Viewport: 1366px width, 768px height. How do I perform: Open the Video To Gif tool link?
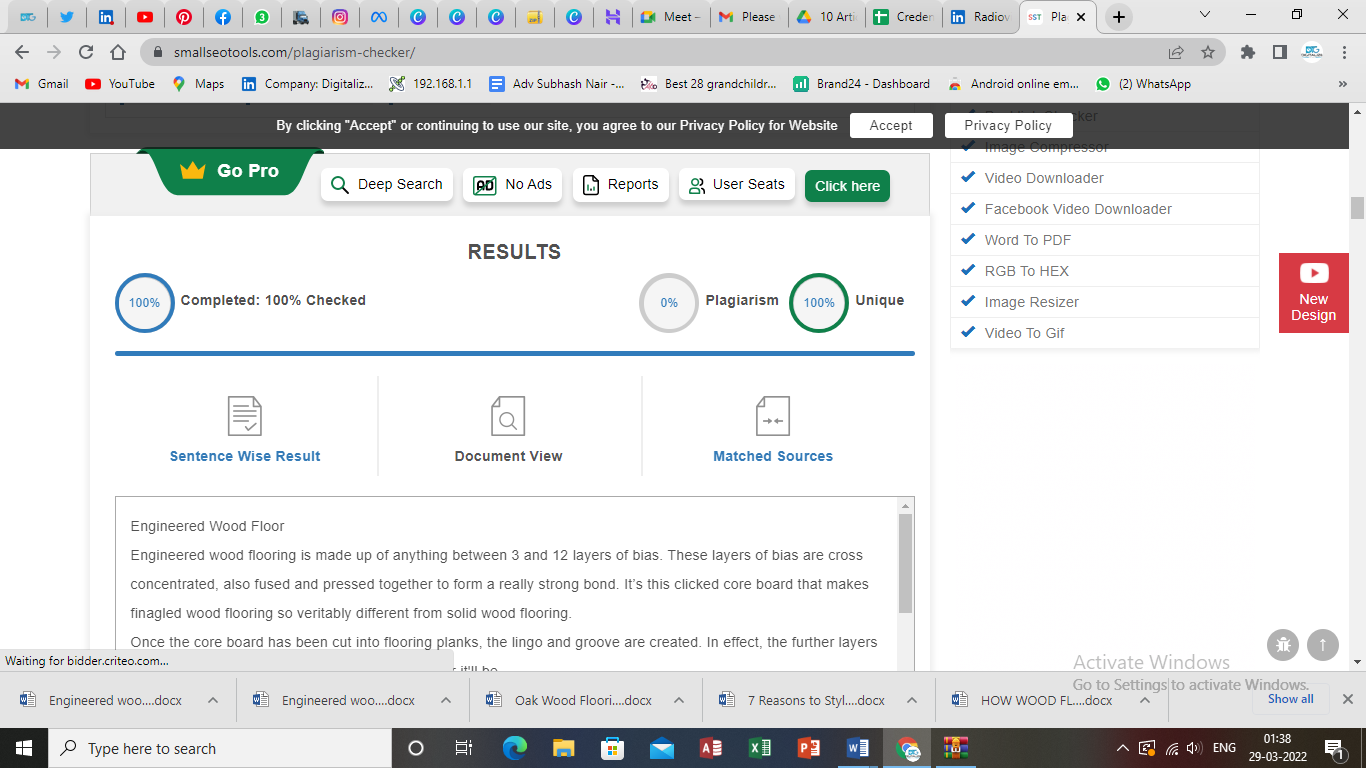1025,333
